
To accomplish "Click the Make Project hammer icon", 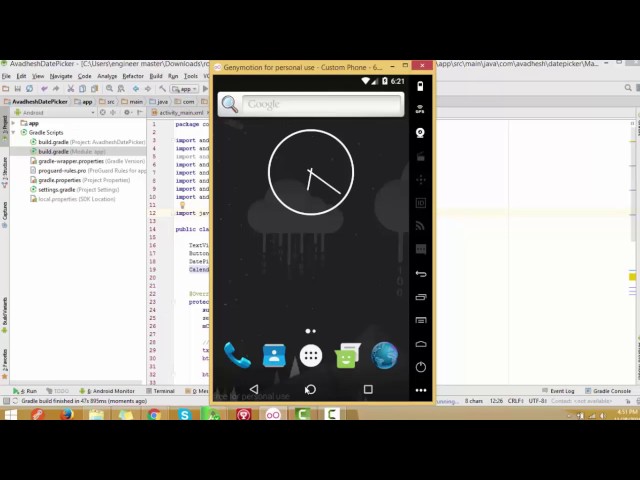I will [162, 88].
